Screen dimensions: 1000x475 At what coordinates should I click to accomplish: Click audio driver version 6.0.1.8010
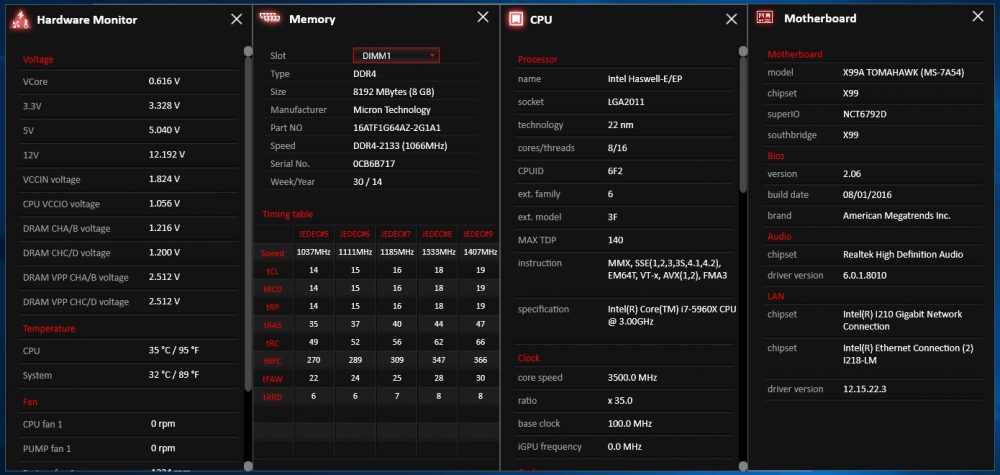pos(864,275)
